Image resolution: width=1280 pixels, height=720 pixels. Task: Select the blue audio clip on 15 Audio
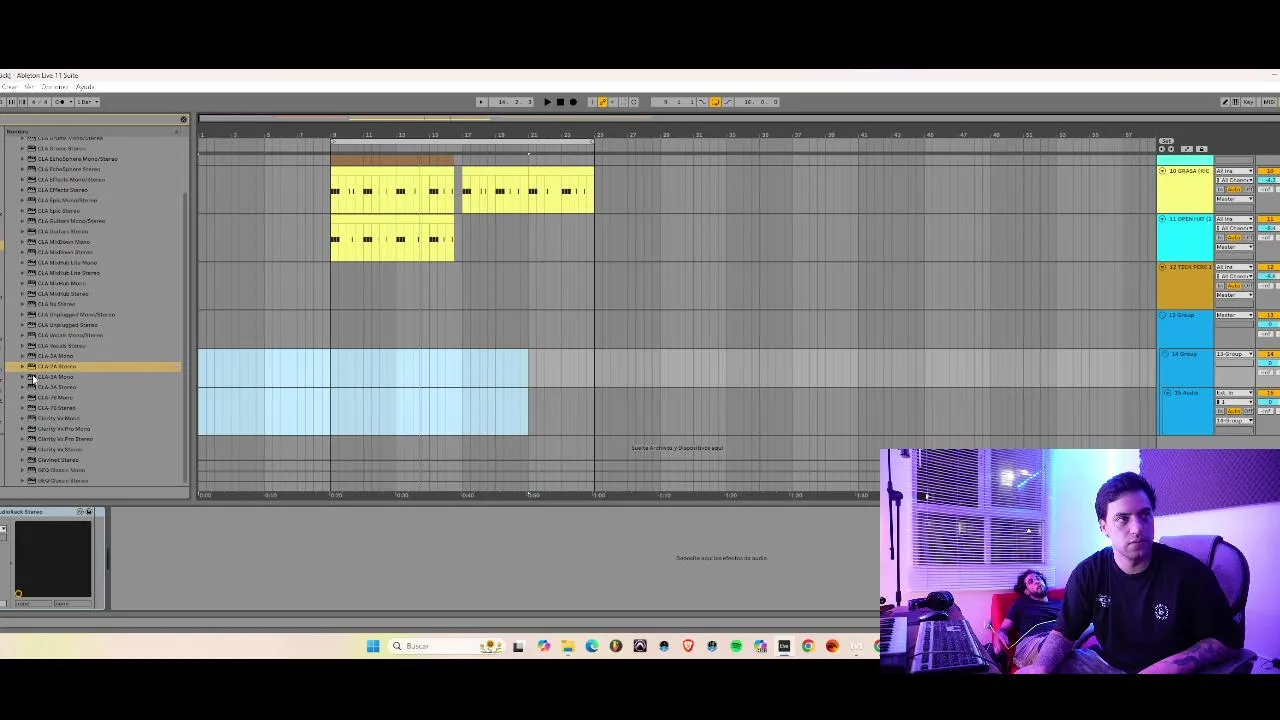(363, 412)
